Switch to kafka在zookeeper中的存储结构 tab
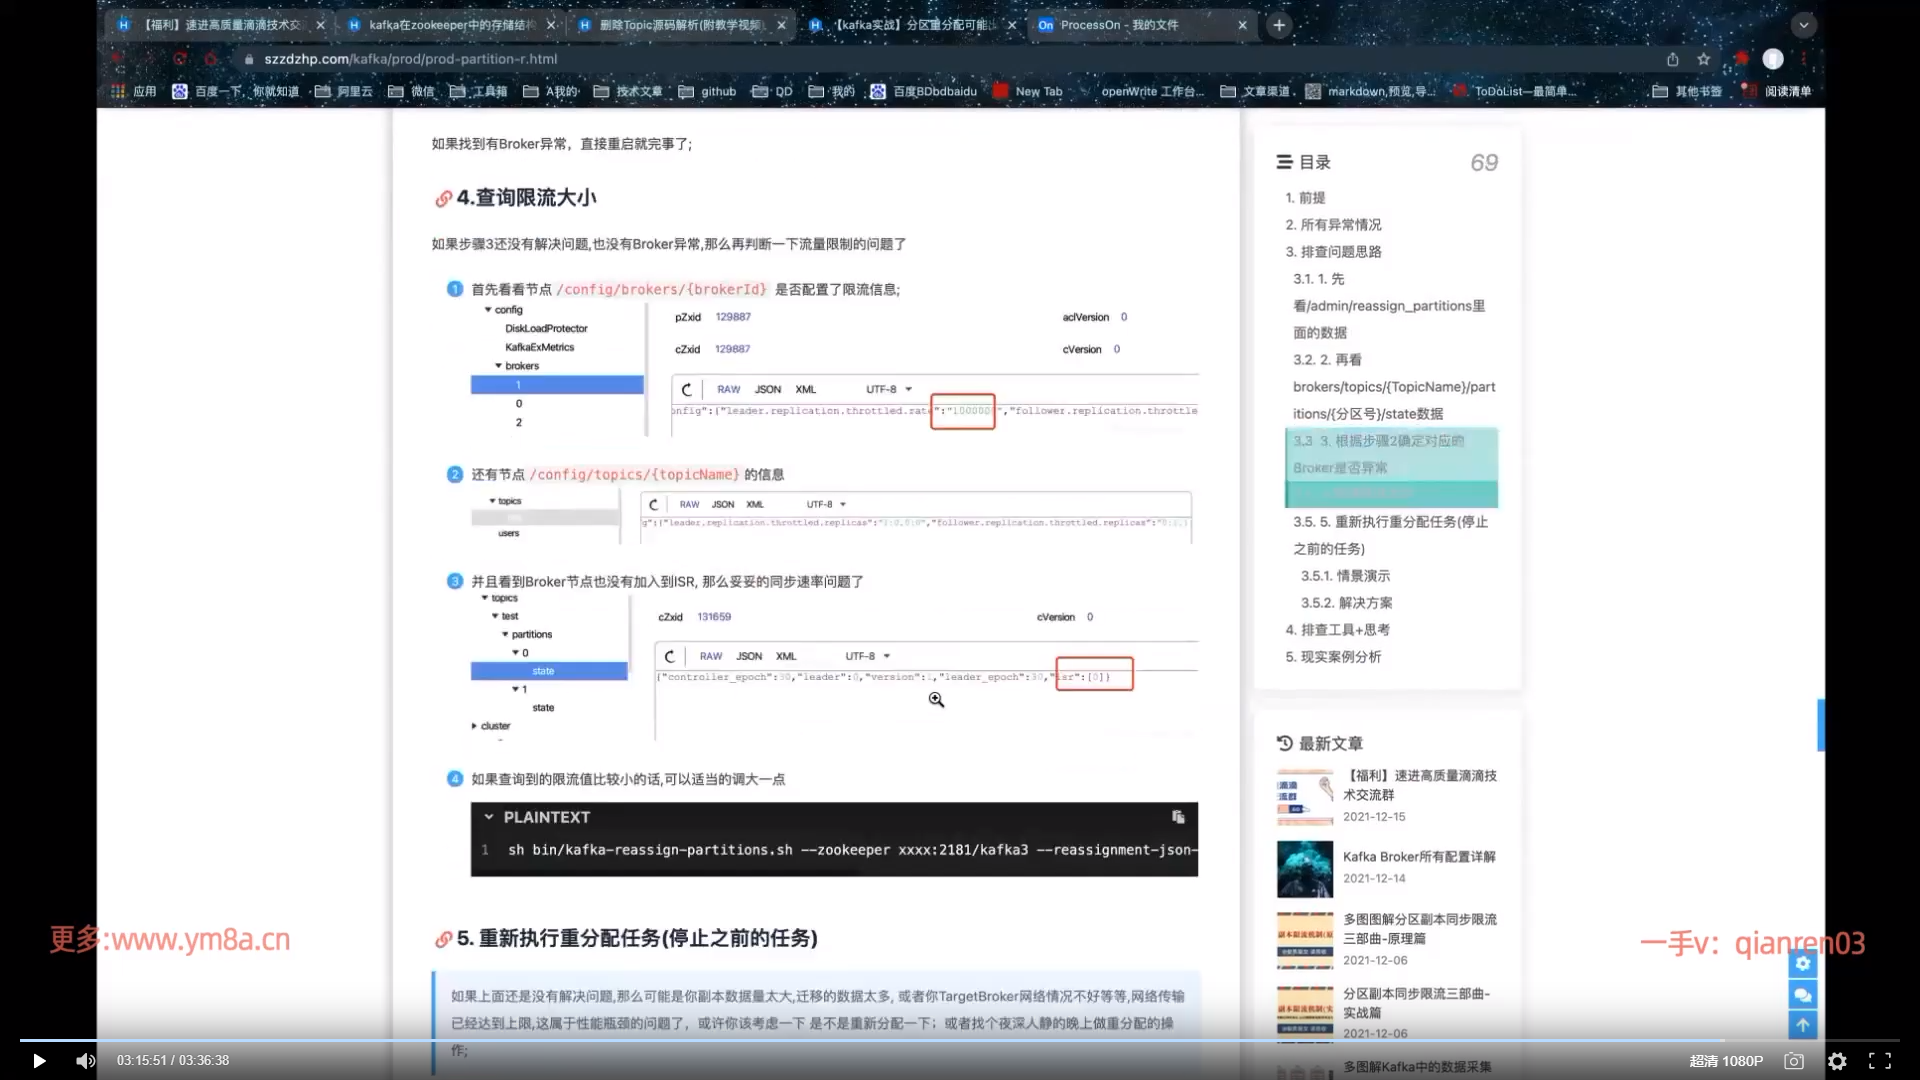The width and height of the screenshot is (1920, 1080). (x=450, y=25)
